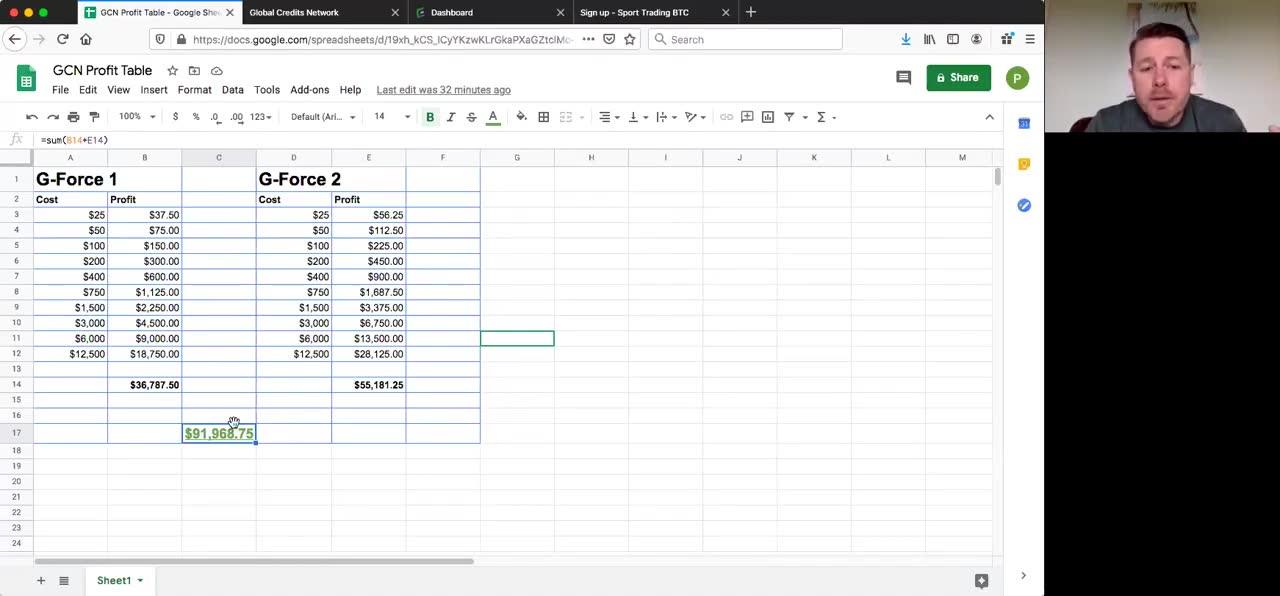The image size is (1280, 596).
Task: Open the font family dropdown
Action: pyautogui.click(x=323, y=117)
